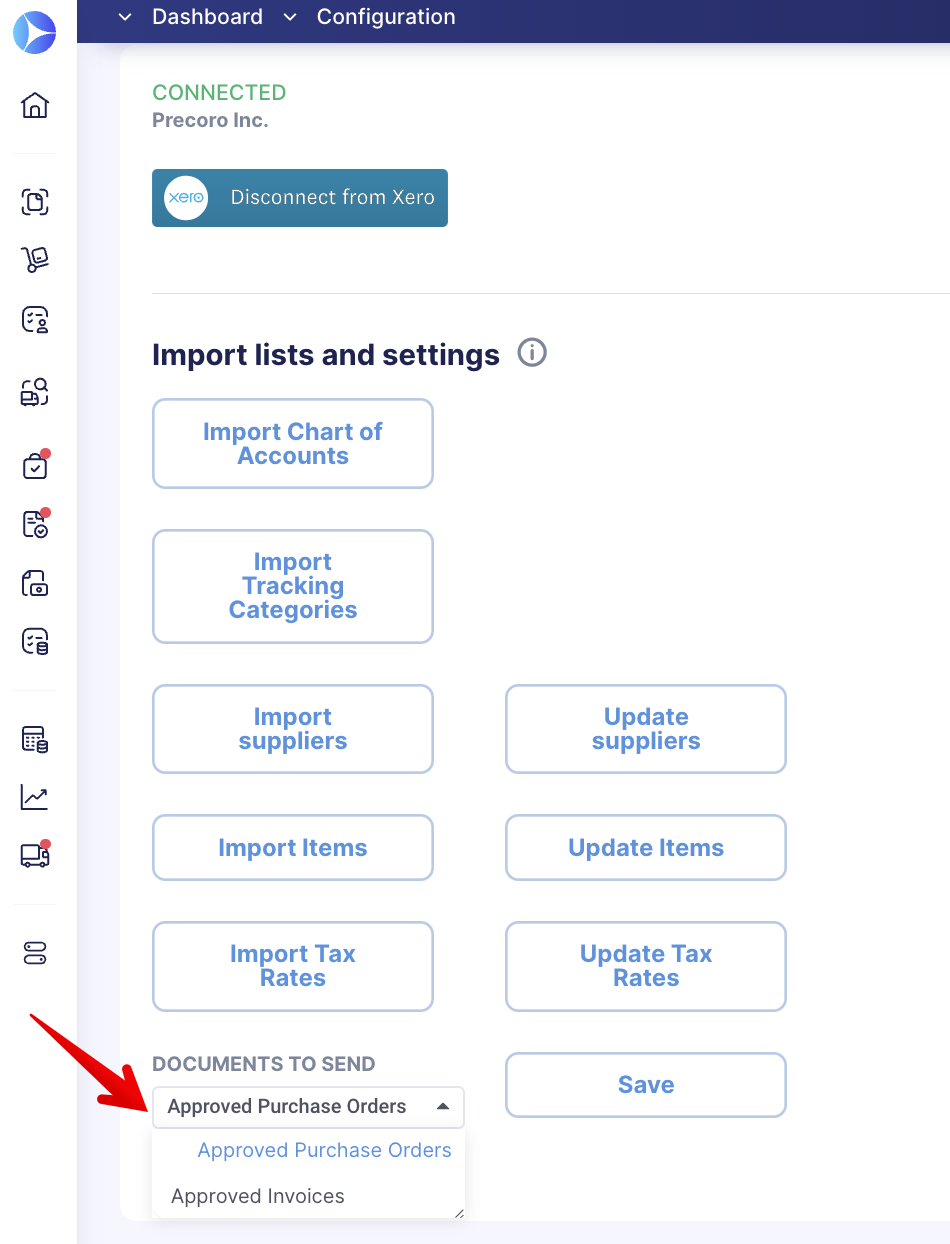Expand the chevron left of Dashboard
The height and width of the screenshot is (1244, 950).
click(124, 17)
